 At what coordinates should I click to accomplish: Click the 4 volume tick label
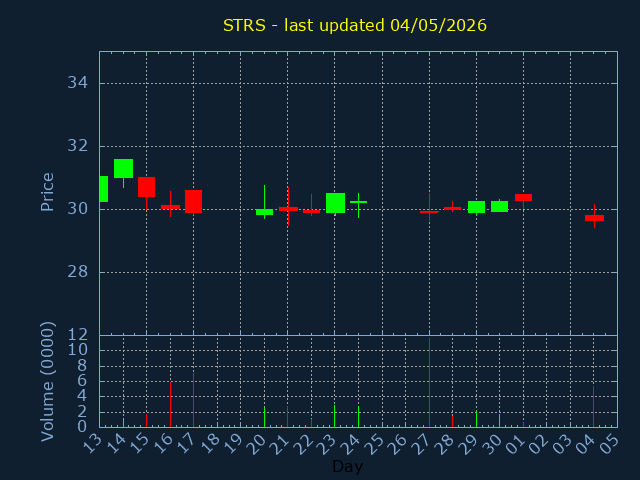coord(82,396)
